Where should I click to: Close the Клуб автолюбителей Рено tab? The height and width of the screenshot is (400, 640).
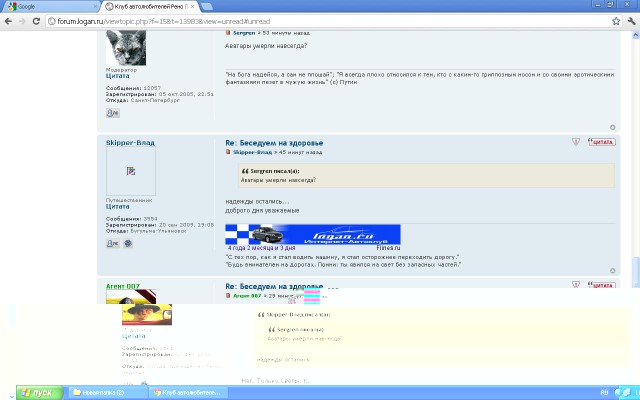pos(192,7)
